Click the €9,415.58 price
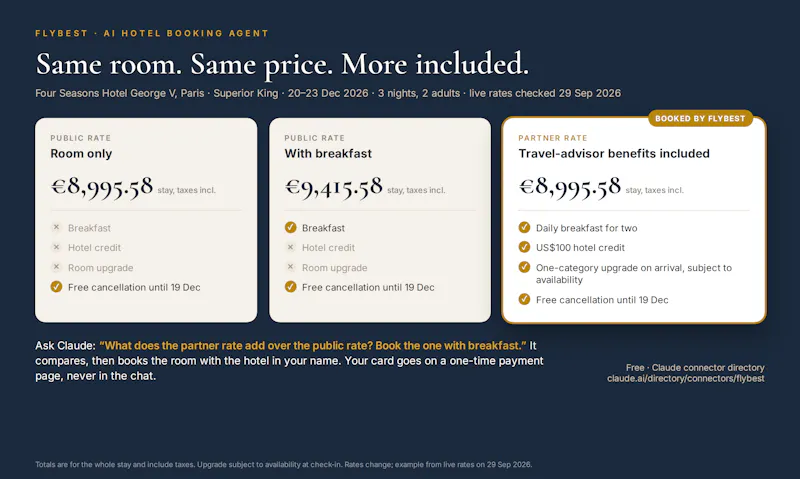800x479 pixels. [334, 187]
